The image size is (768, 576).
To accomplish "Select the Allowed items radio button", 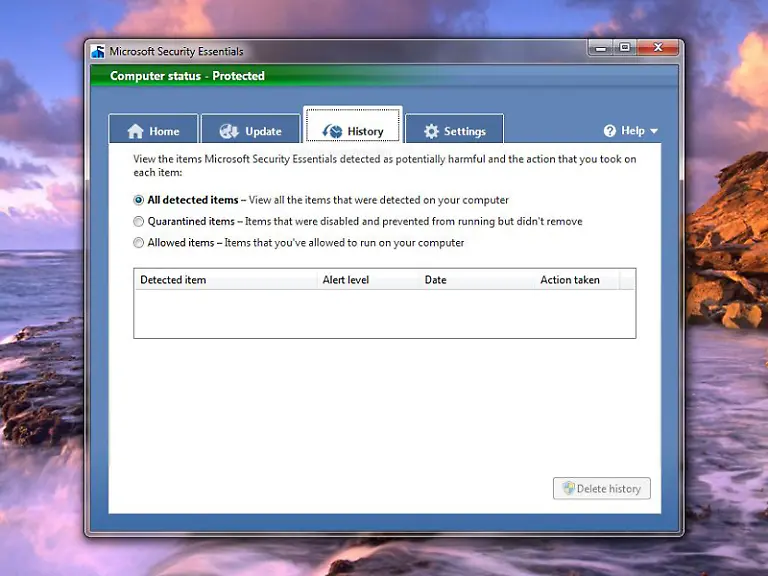I will pos(139,243).
